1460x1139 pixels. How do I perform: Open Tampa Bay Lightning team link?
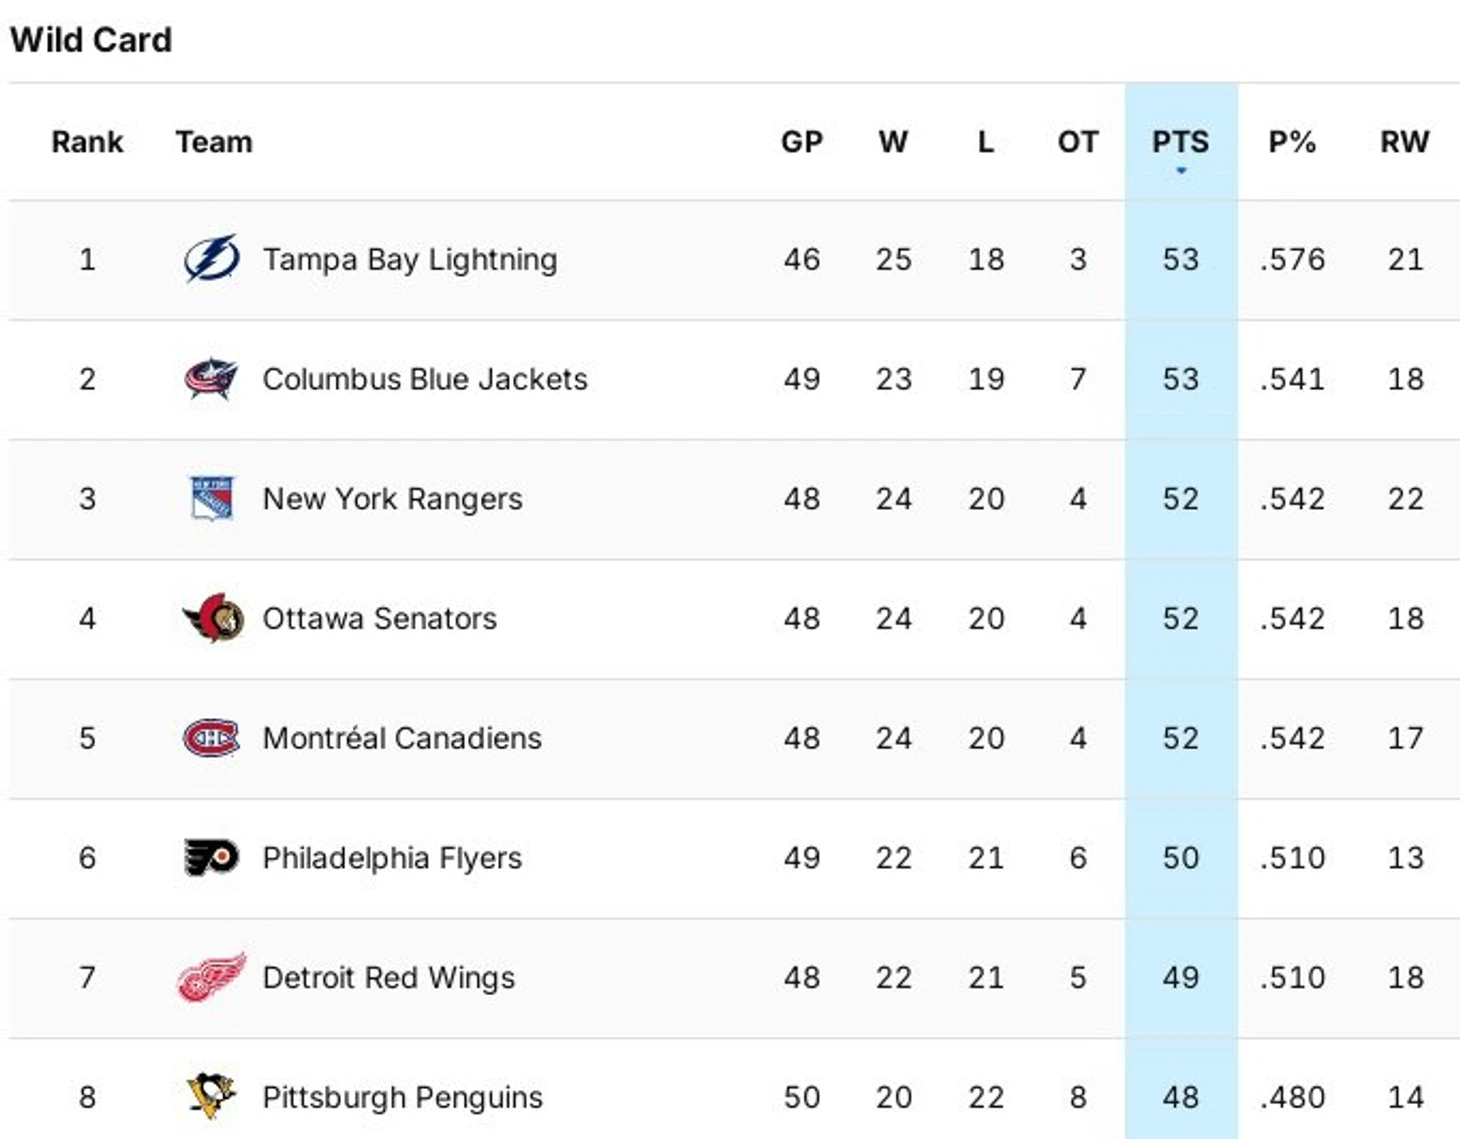pyautogui.click(x=410, y=260)
